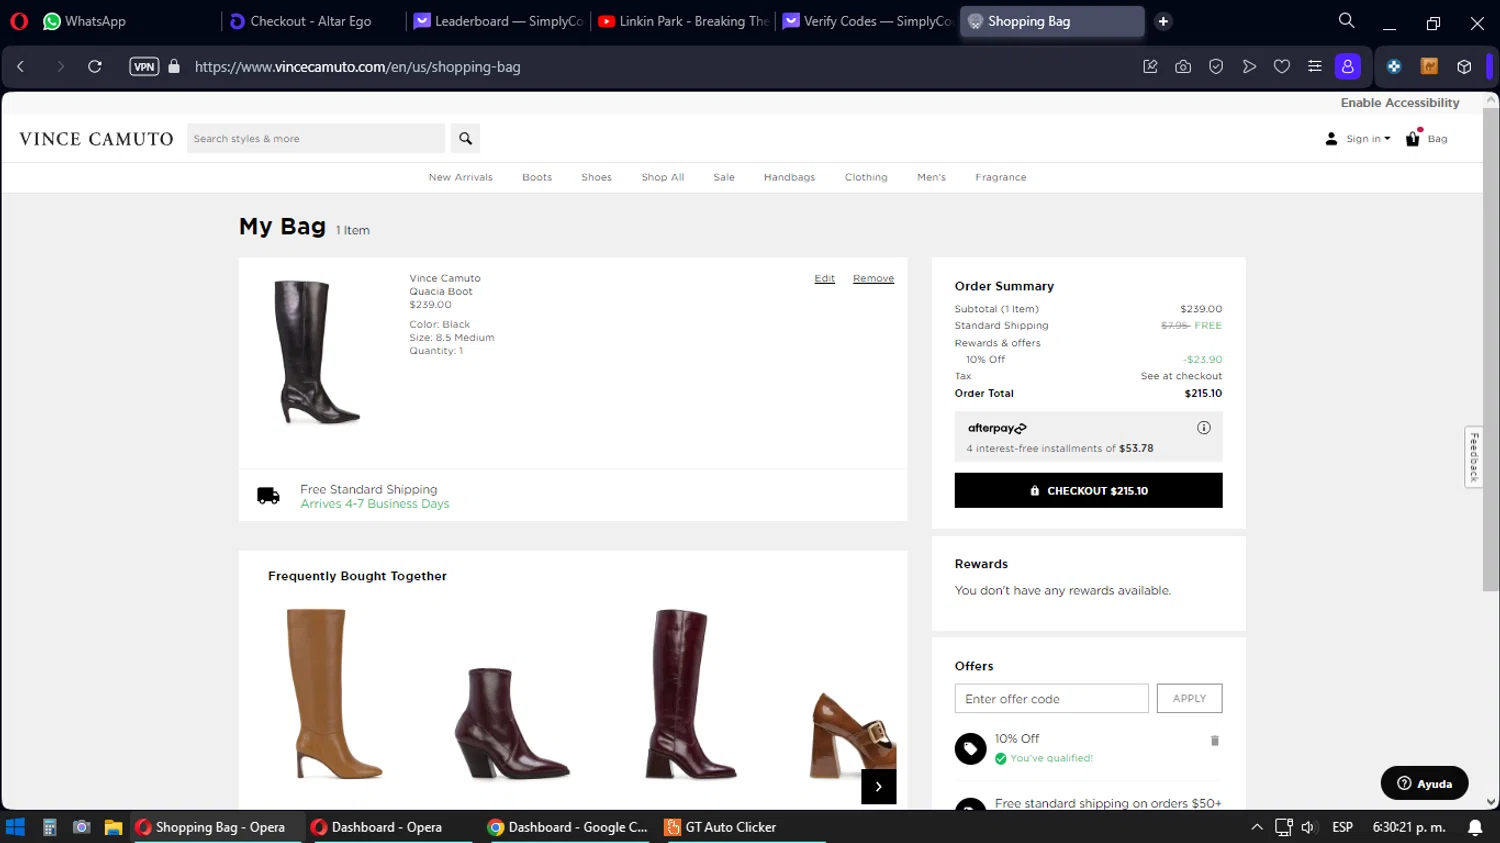This screenshot has width=1500, height=843.
Task: Open the shopping bag icon
Action: (1413, 138)
